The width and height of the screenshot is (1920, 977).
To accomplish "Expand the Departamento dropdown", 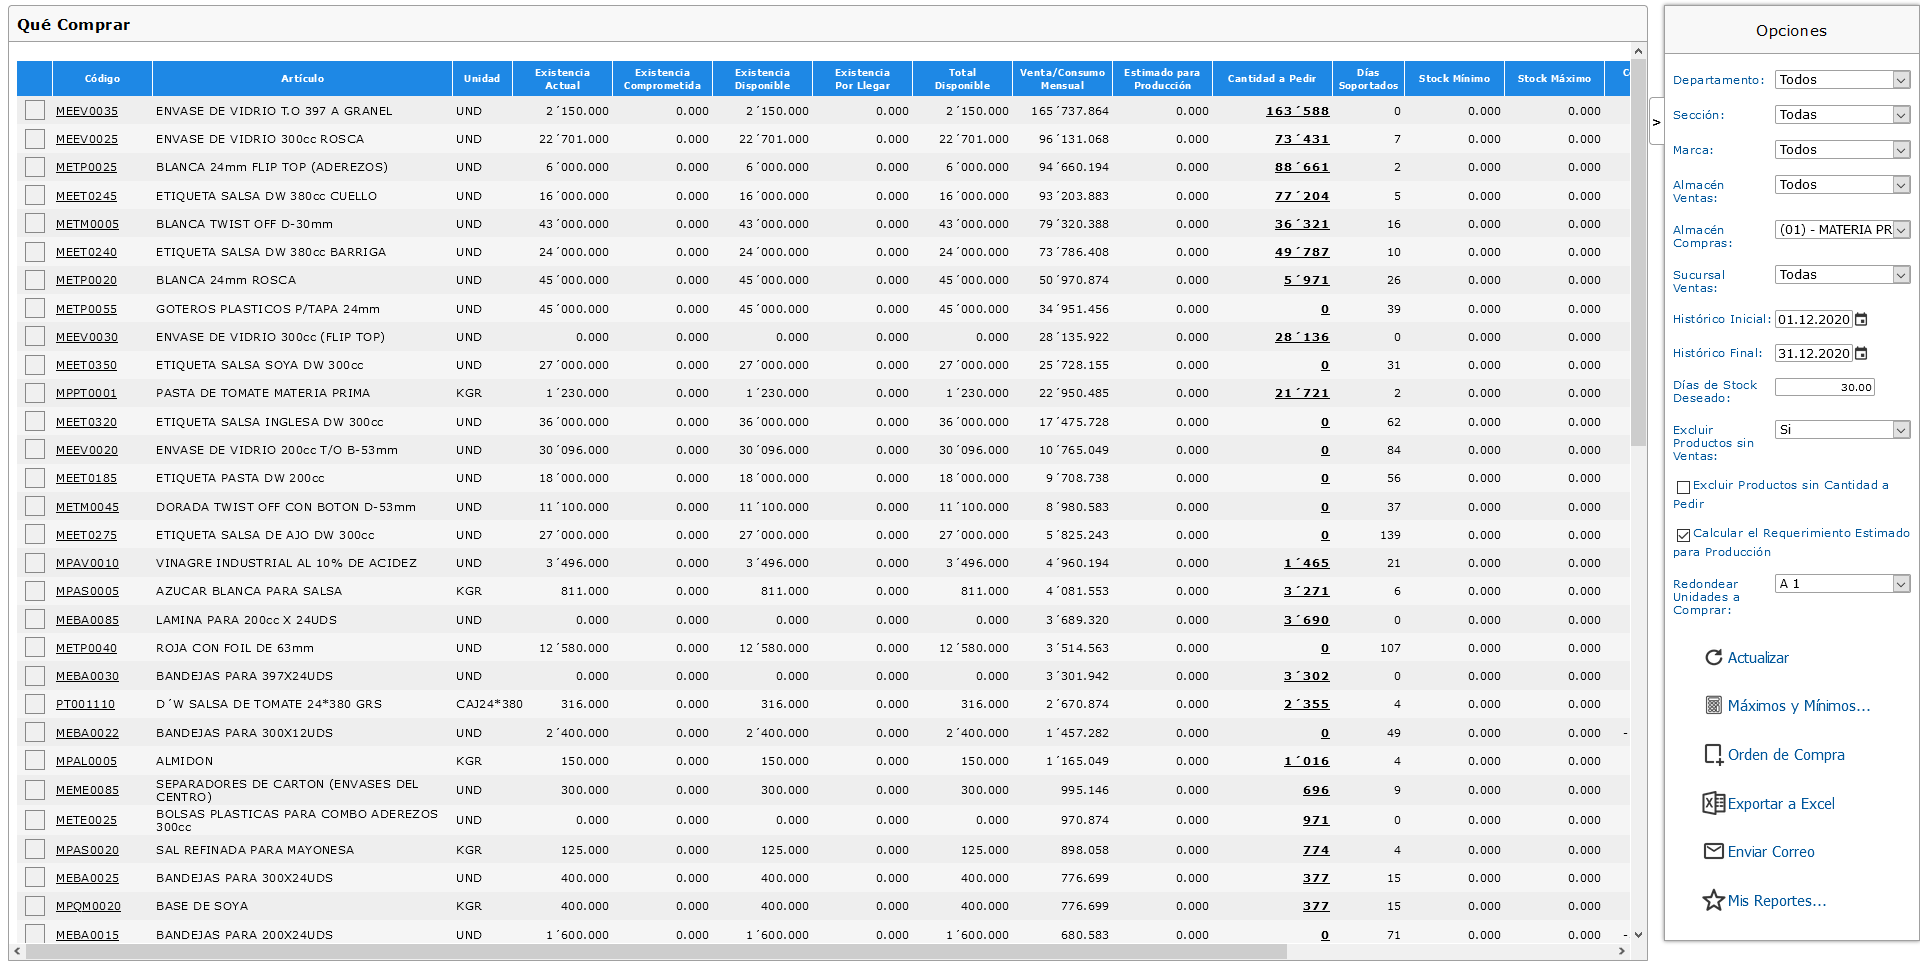I will click(1843, 80).
